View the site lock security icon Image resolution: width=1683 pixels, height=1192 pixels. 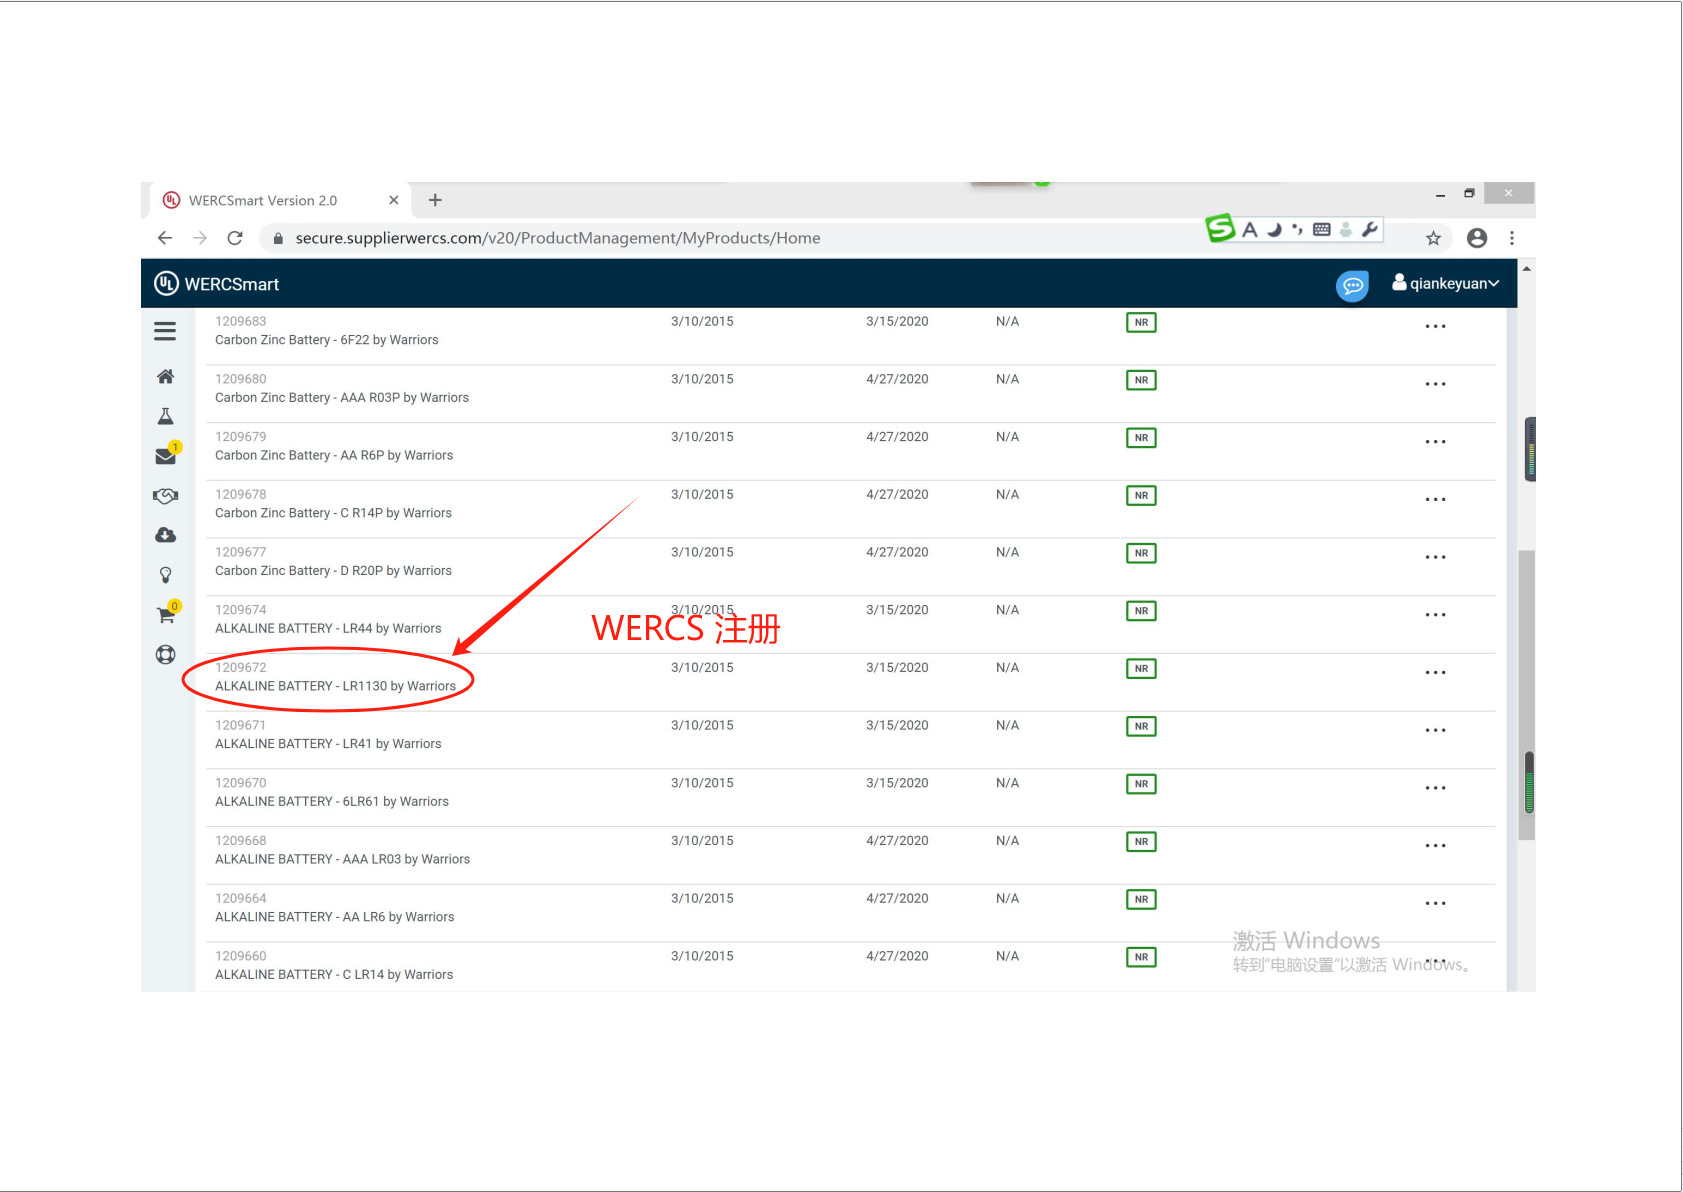click(278, 238)
